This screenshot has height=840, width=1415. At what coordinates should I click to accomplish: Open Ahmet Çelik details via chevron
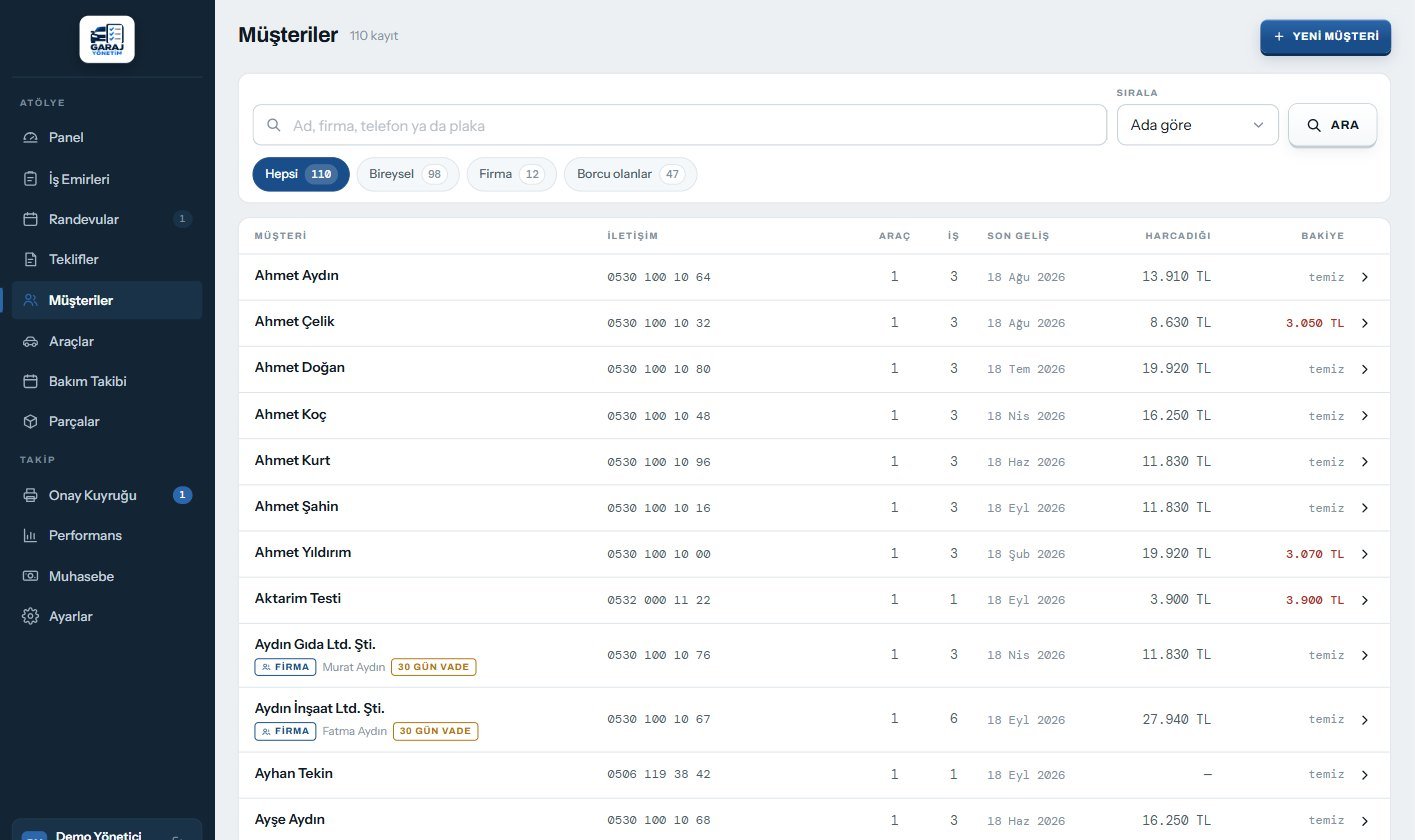coord(1365,323)
